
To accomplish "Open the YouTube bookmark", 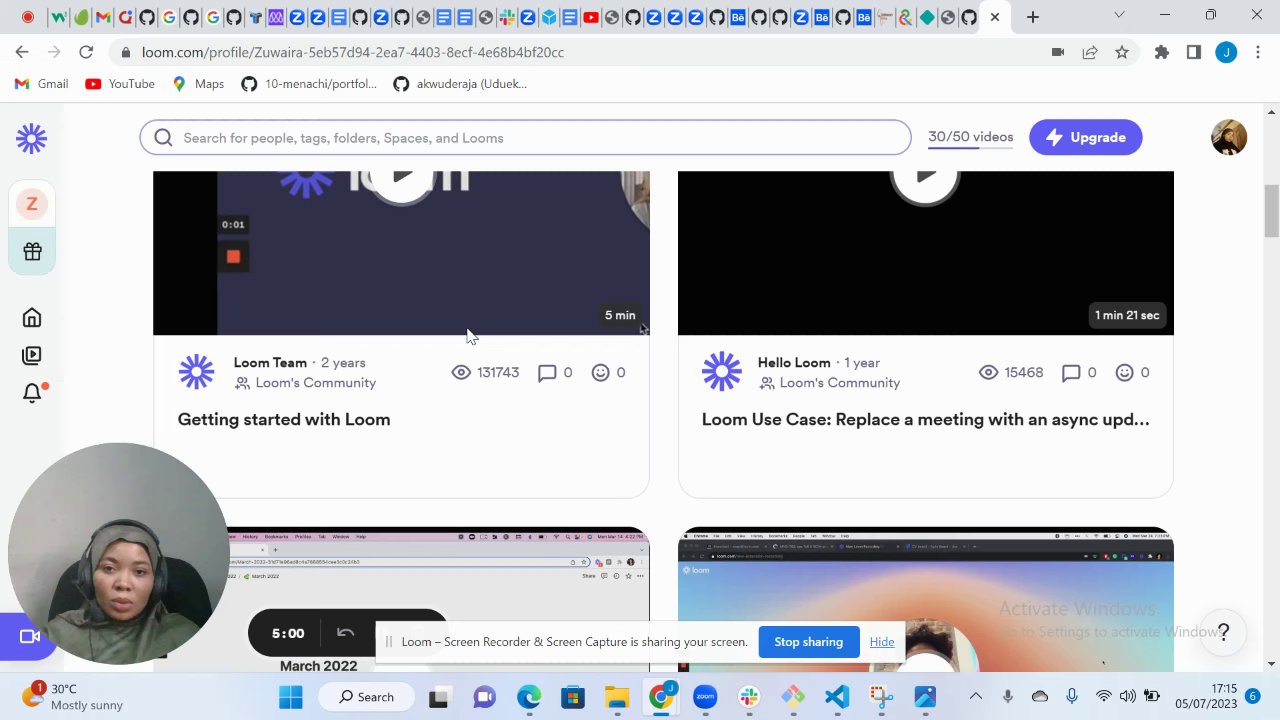I will pos(120,84).
